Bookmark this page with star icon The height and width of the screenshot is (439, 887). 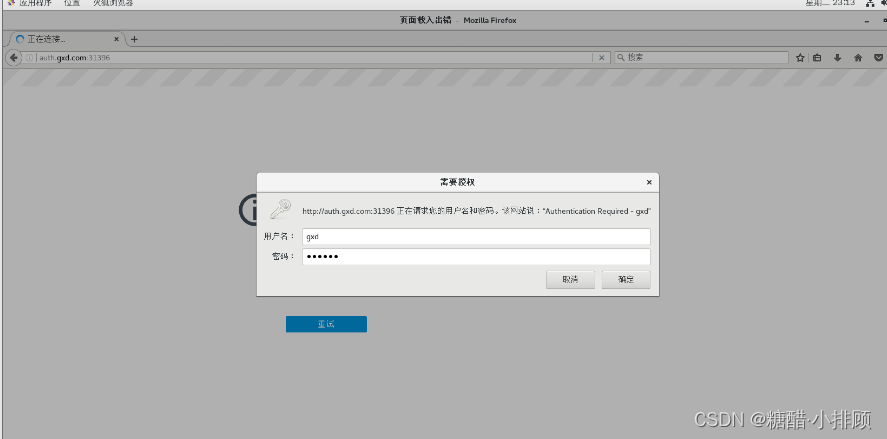click(800, 58)
